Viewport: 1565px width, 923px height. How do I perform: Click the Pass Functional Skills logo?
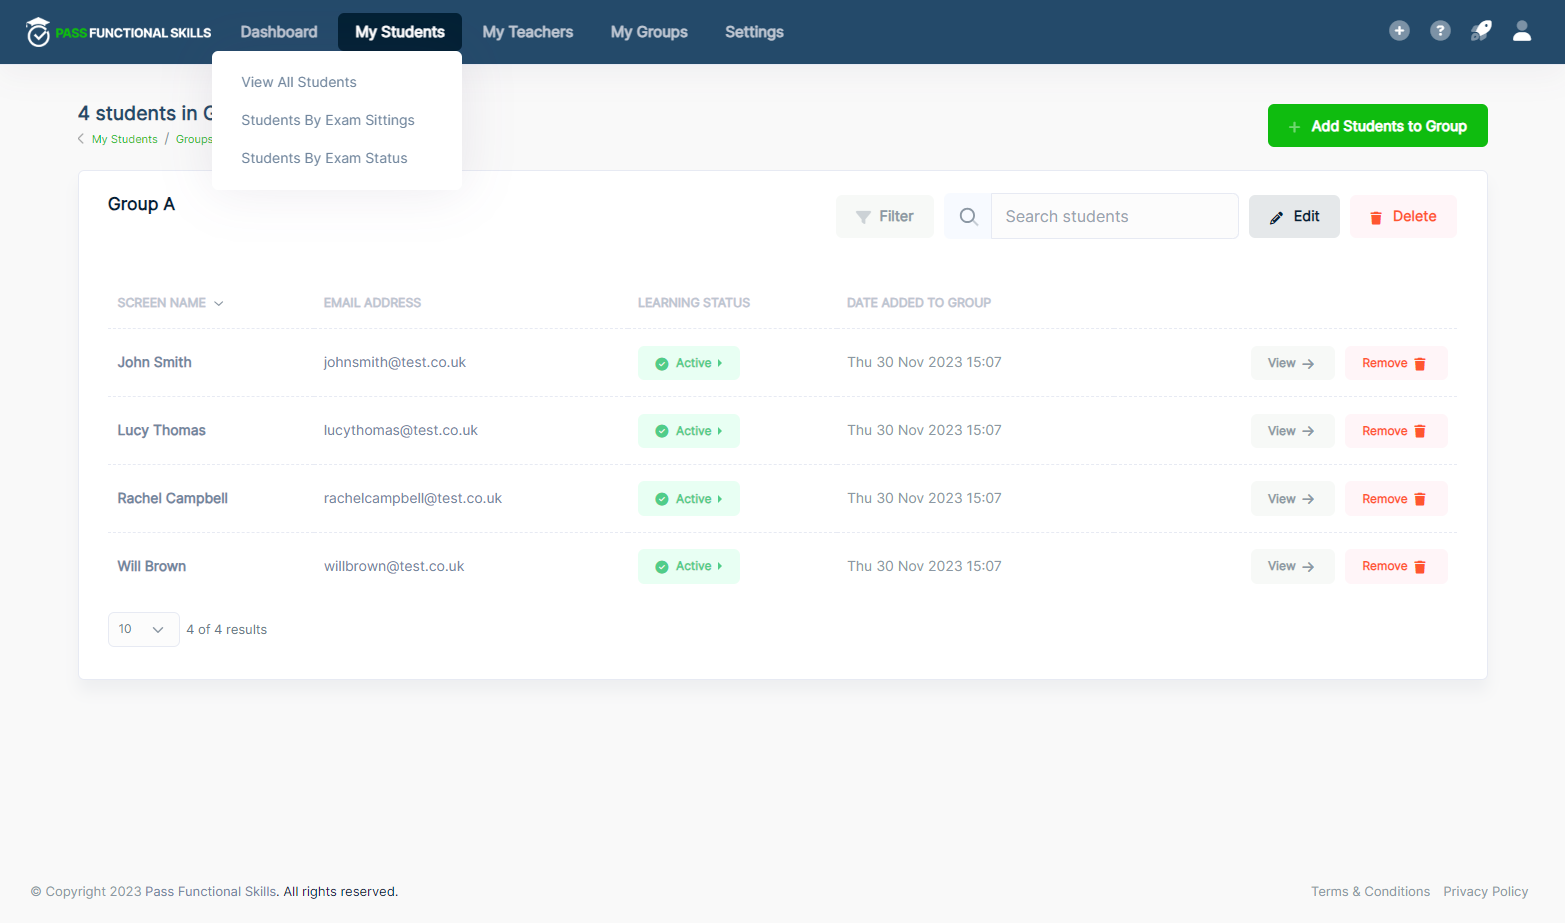point(119,32)
